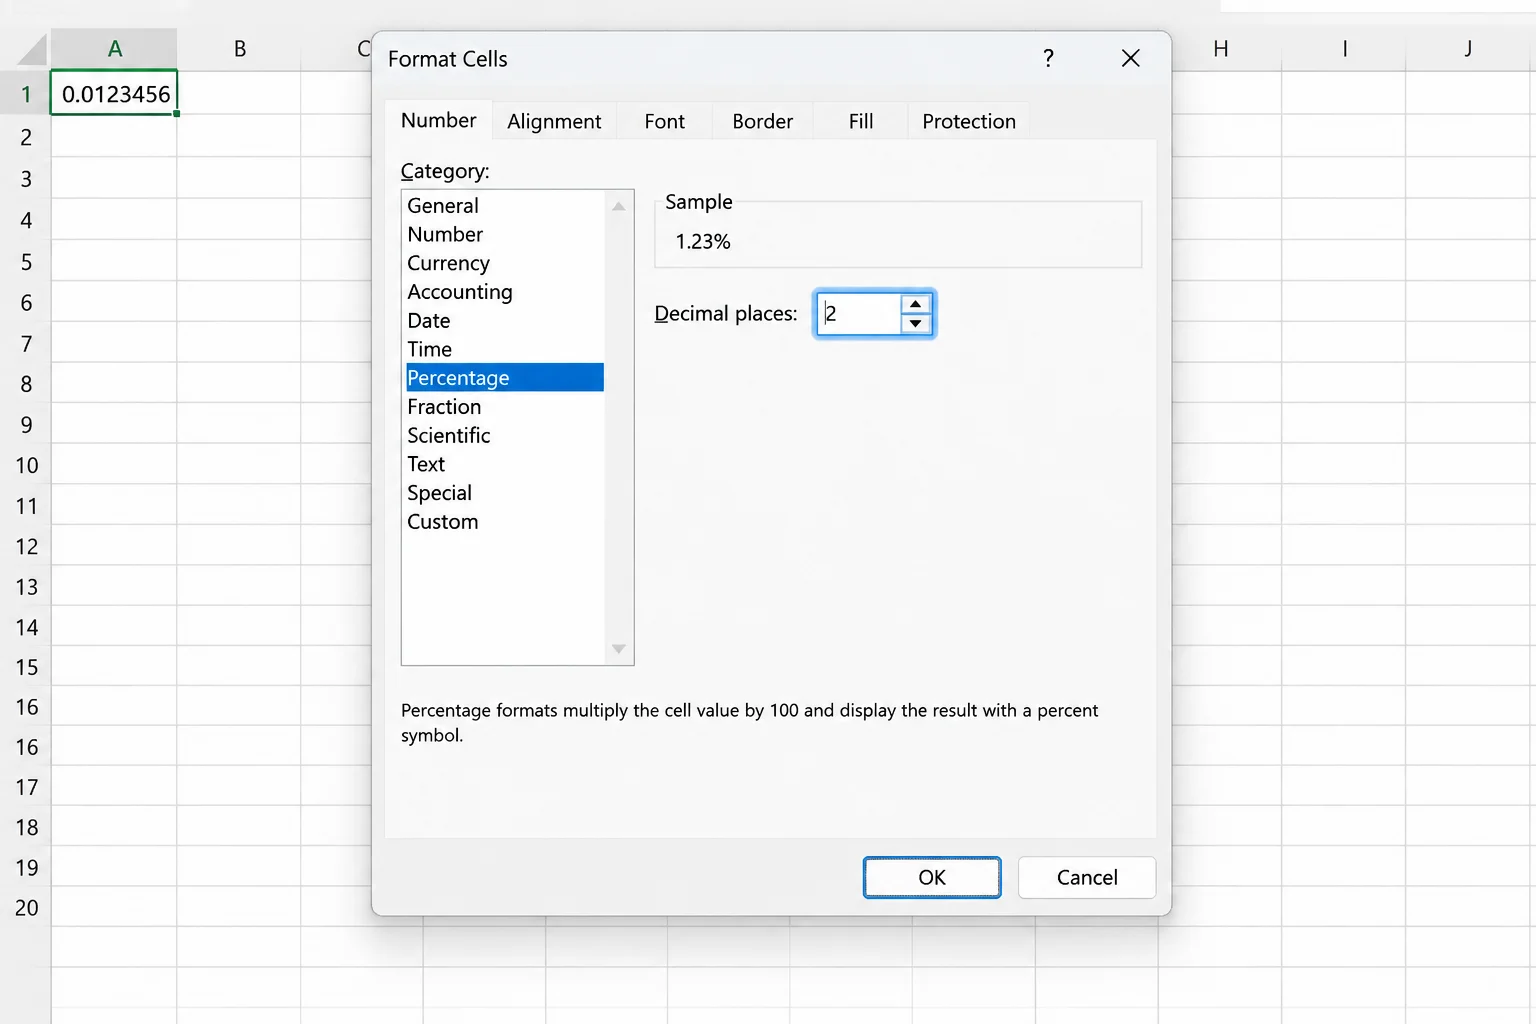The image size is (1536, 1024).
Task: Select row 20 header
Action: pos(26,907)
